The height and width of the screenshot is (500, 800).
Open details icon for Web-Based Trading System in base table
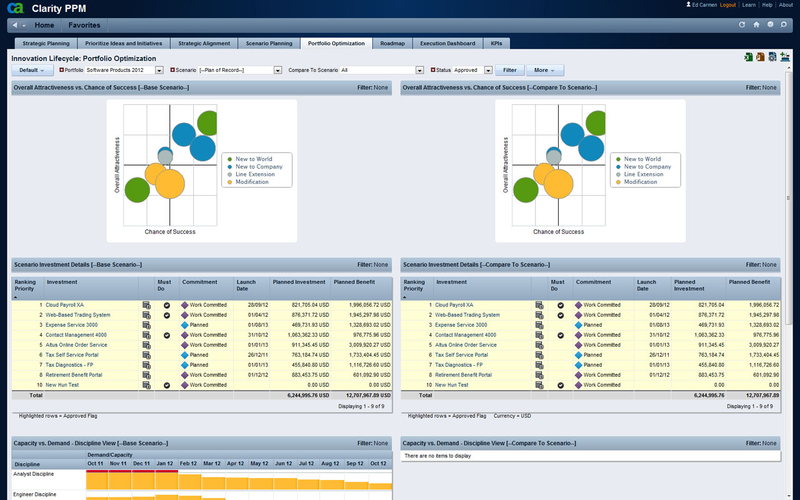pyautogui.click(x=146, y=315)
